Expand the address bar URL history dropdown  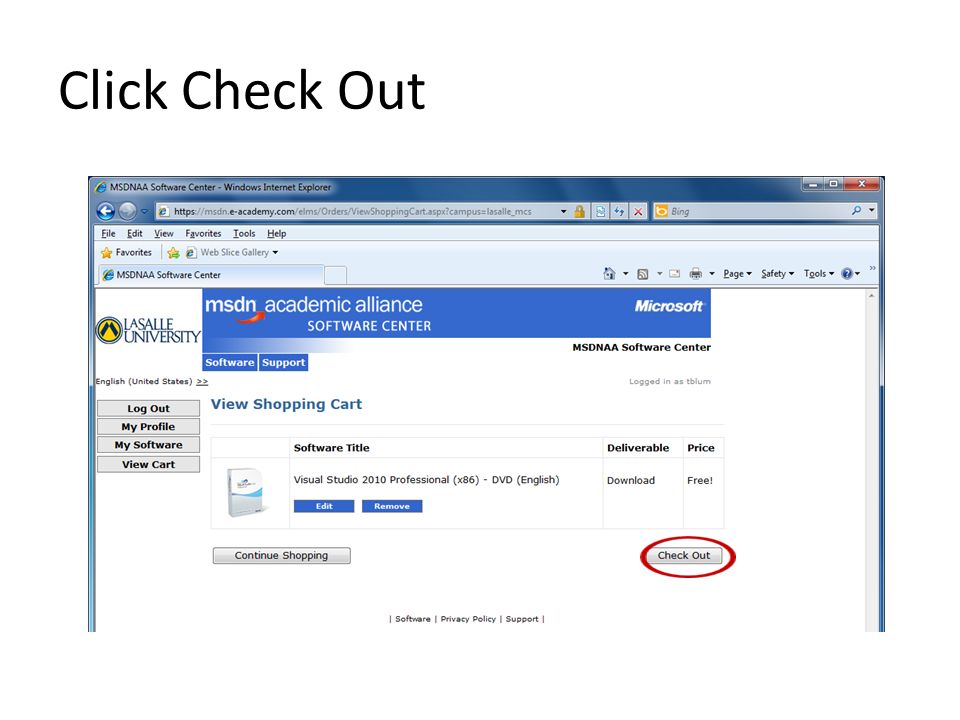click(x=563, y=211)
